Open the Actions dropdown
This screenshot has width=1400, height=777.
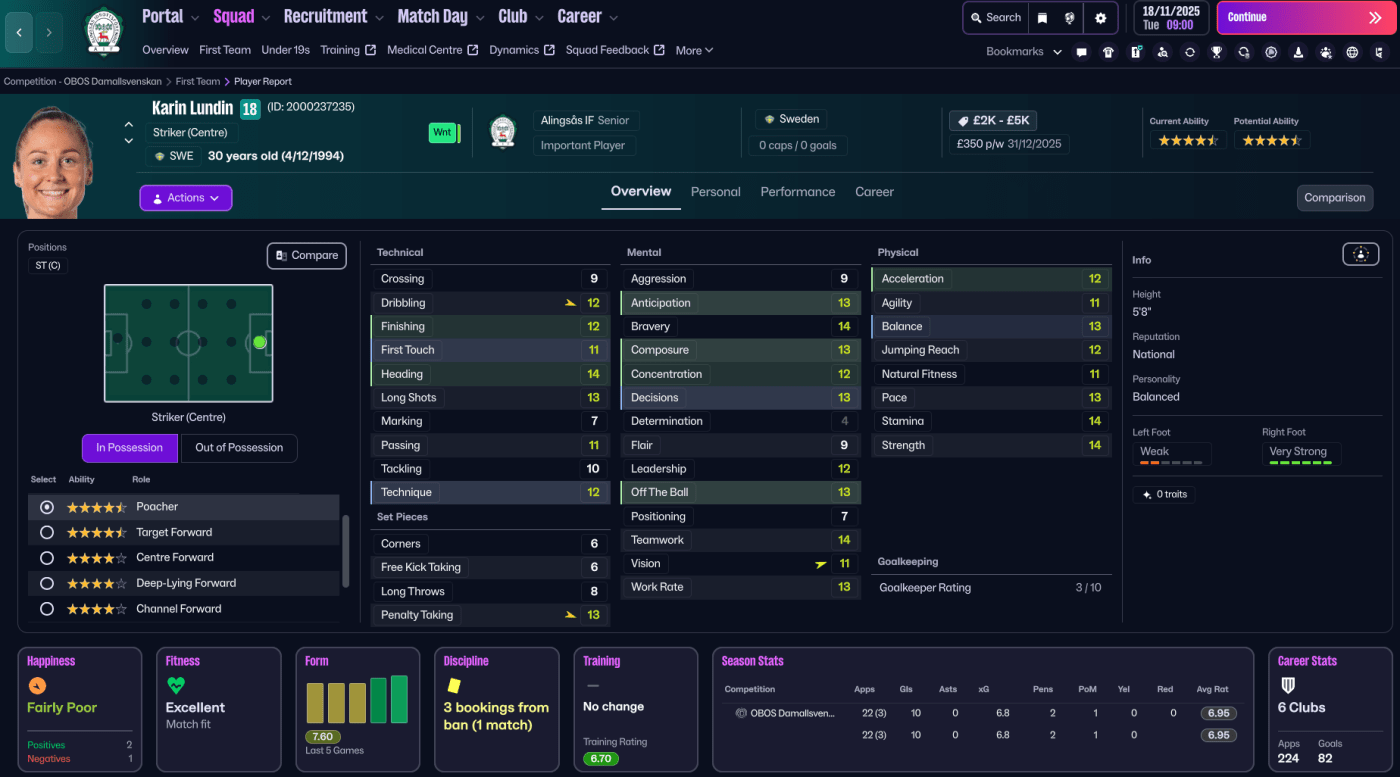(x=186, y=198)
